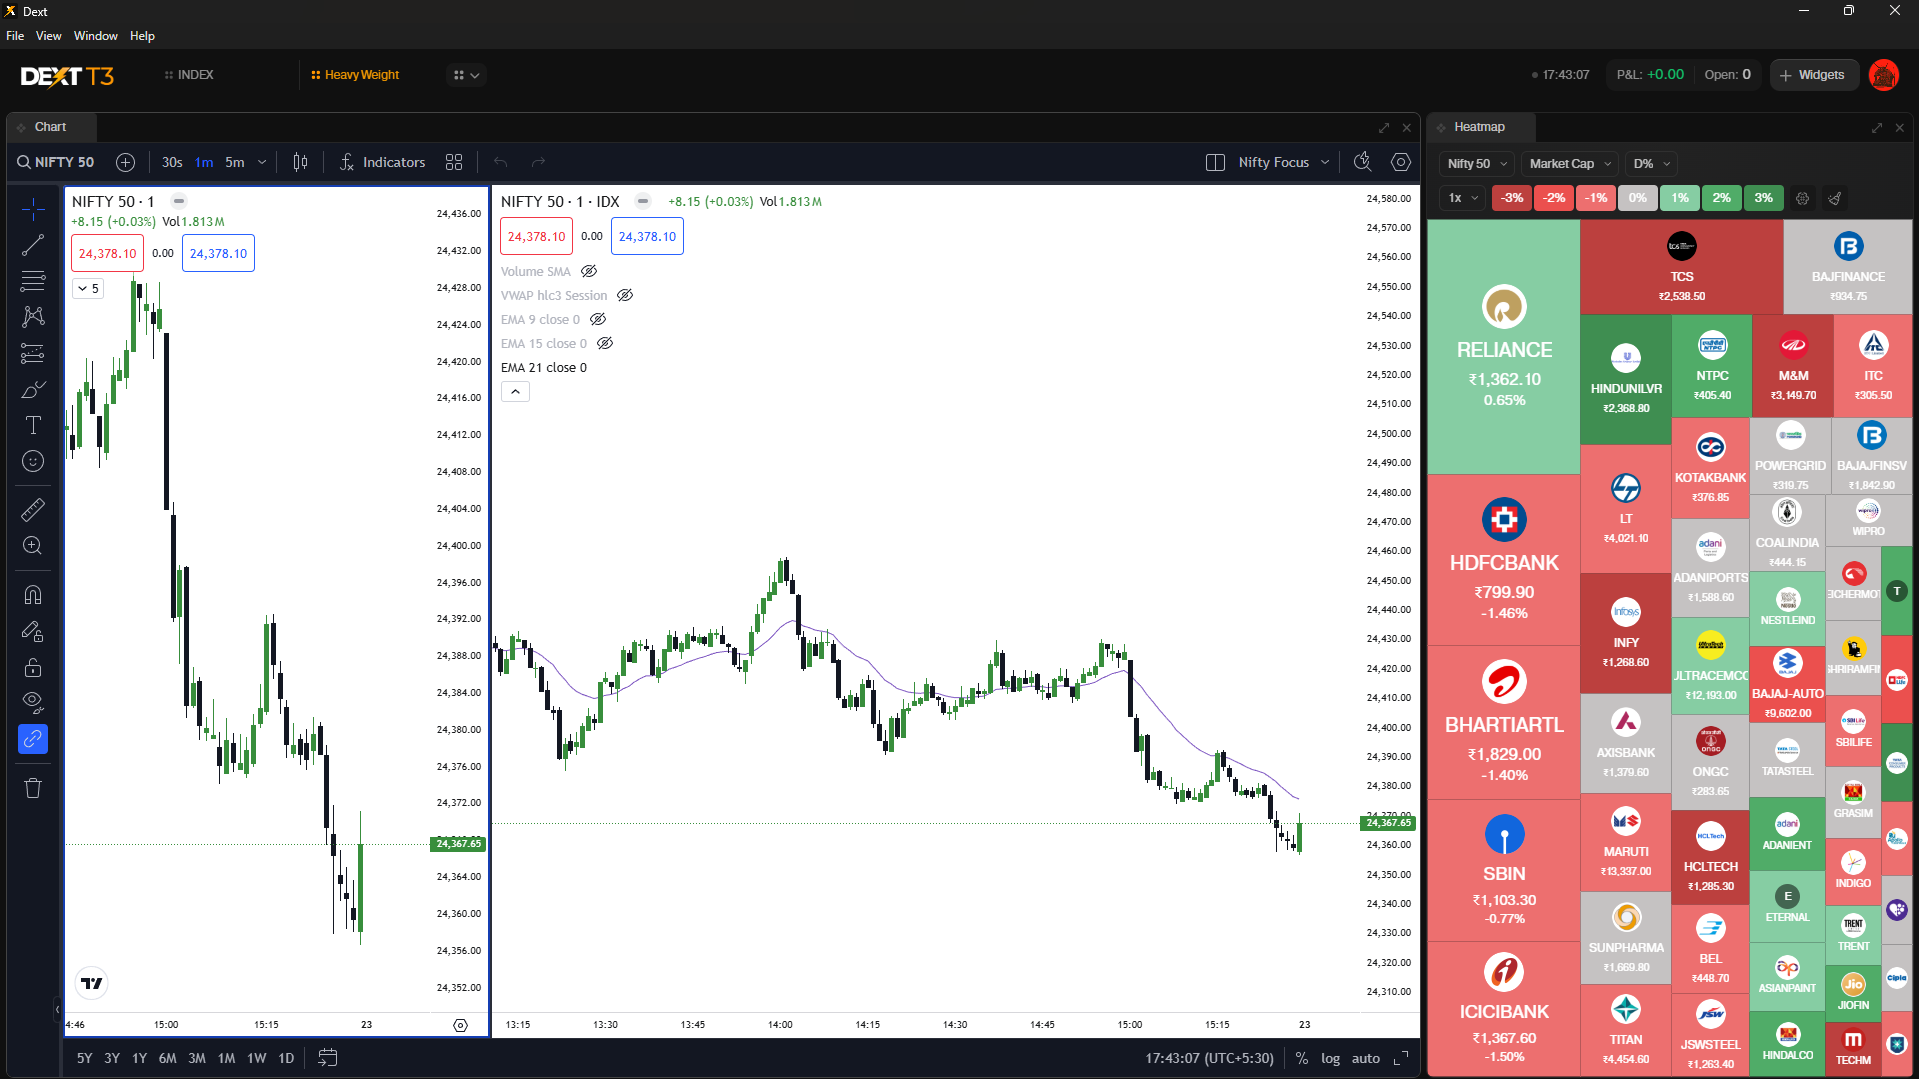Expand the timeframe interval dropdown
The width and height of the screenshot is (1919, 1079).
click(262, 162)
